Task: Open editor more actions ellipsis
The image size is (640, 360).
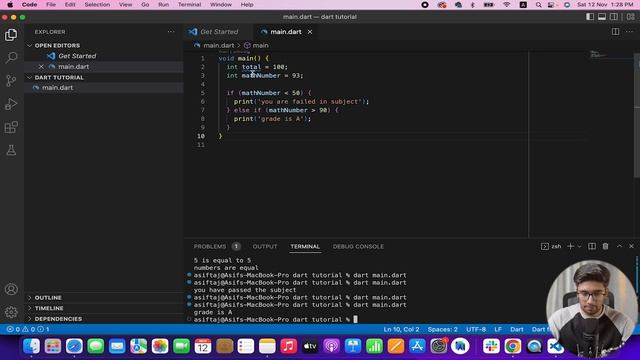Action: click(x=629, y=32)
